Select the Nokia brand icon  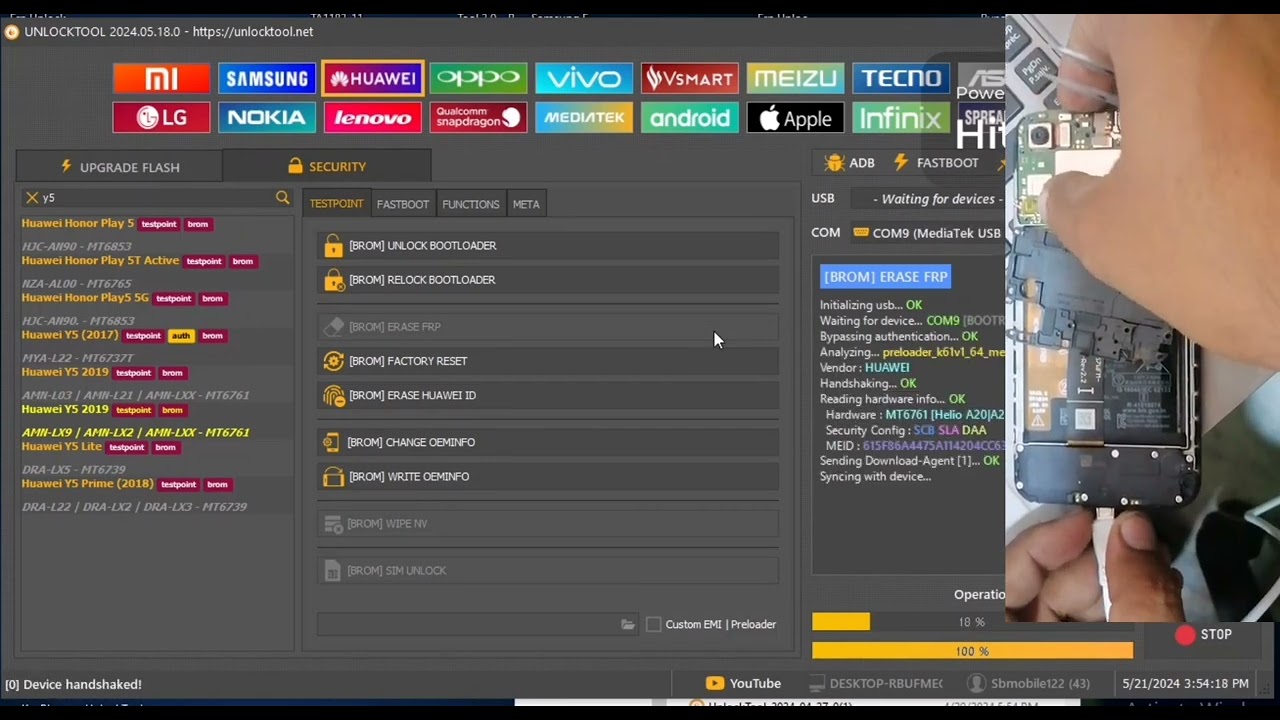coord(267,118)
